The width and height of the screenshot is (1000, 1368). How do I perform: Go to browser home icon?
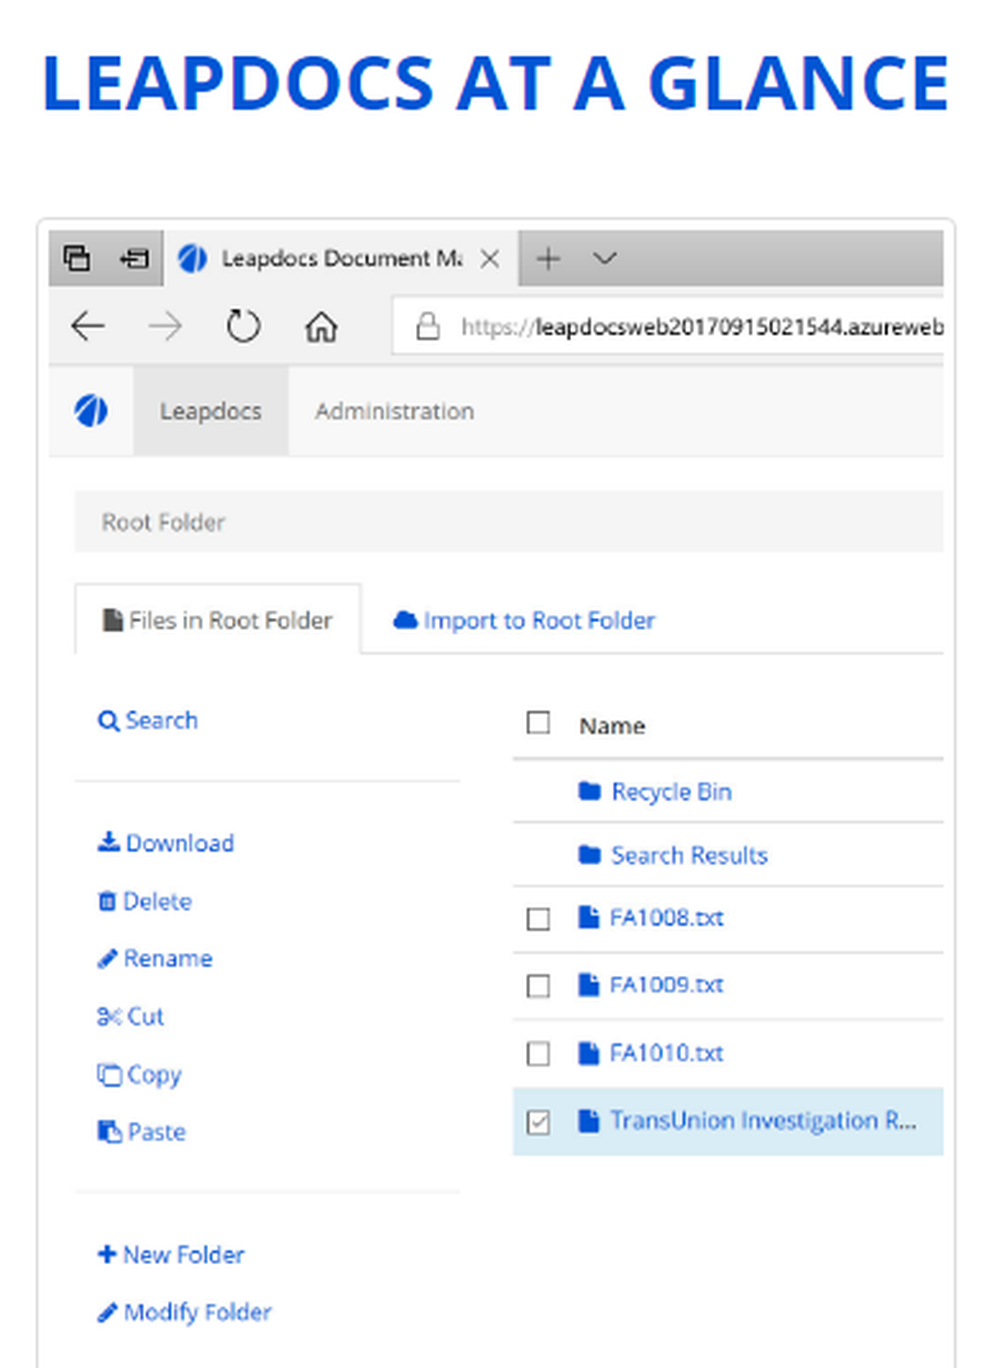pyautogui.click(x=321, y=326)
